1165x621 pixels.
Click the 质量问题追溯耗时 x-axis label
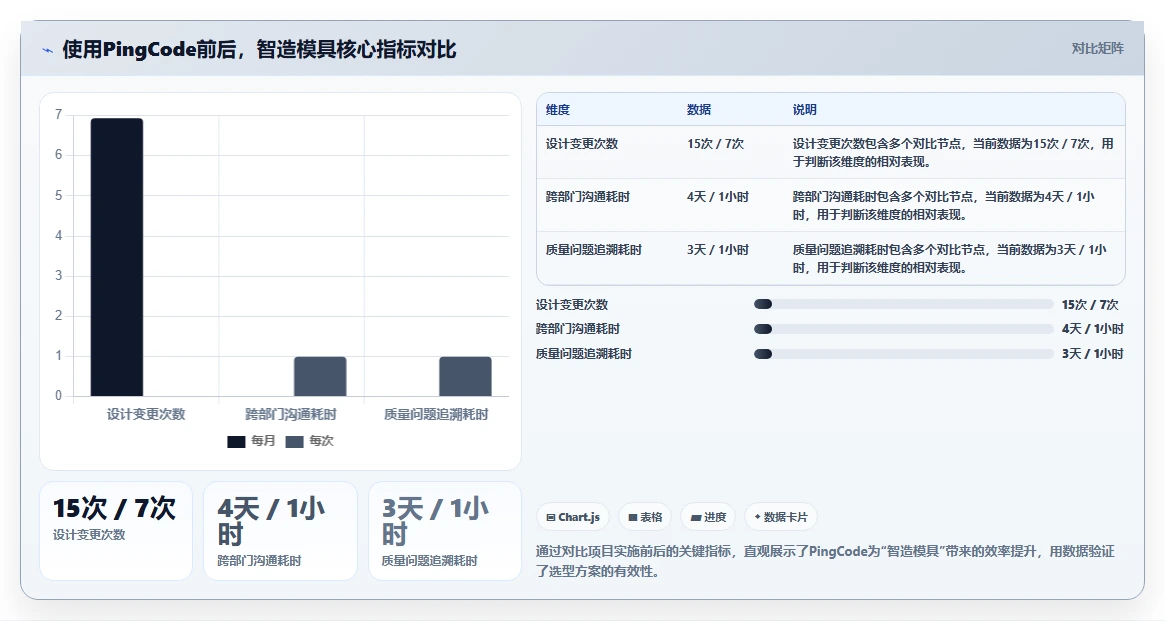coord(436,414)
